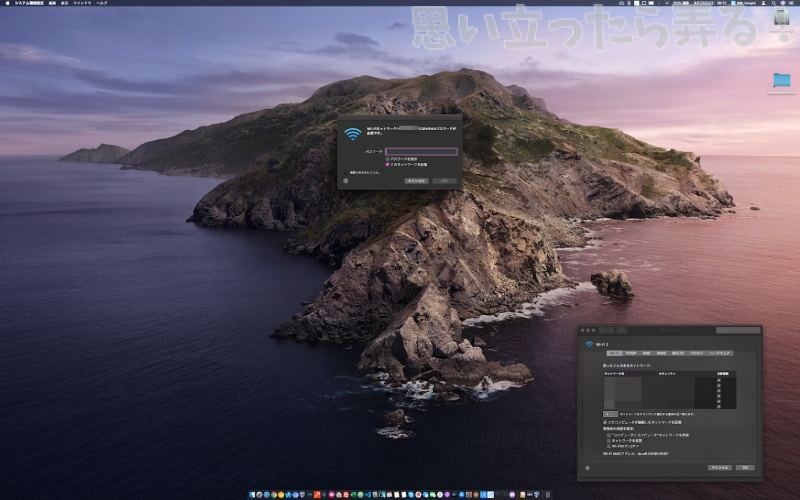
Task: Open help in the Wi-Fi password dialog
Action: click(345, 181)
